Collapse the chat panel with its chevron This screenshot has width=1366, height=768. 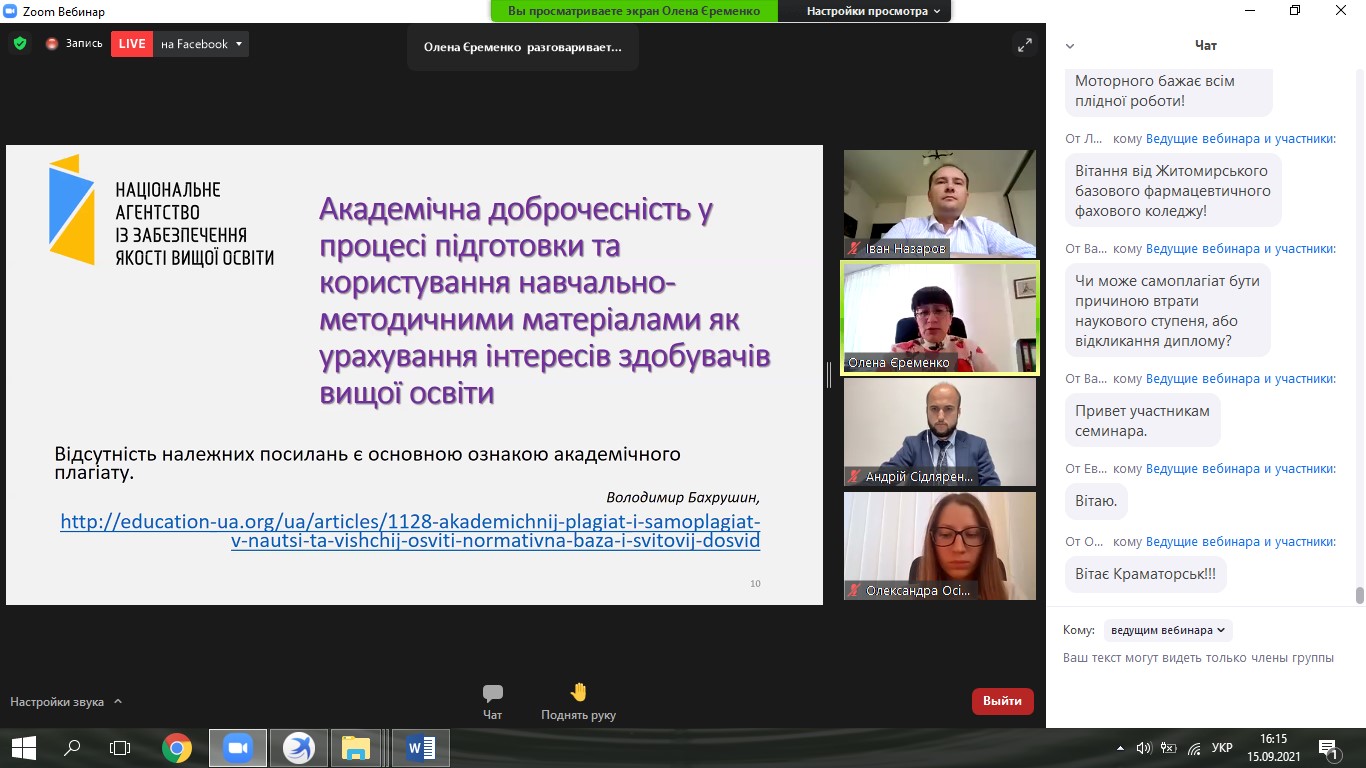coord(1070,46)
